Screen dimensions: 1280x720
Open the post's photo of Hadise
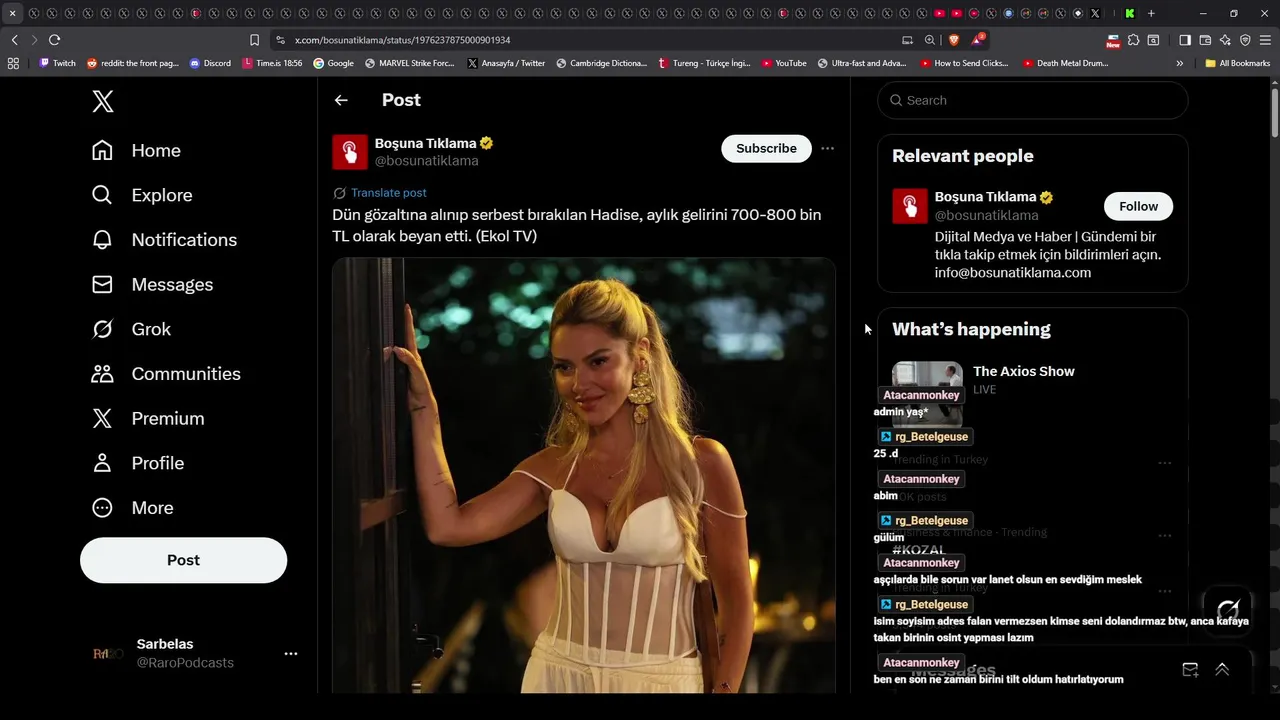584,475
